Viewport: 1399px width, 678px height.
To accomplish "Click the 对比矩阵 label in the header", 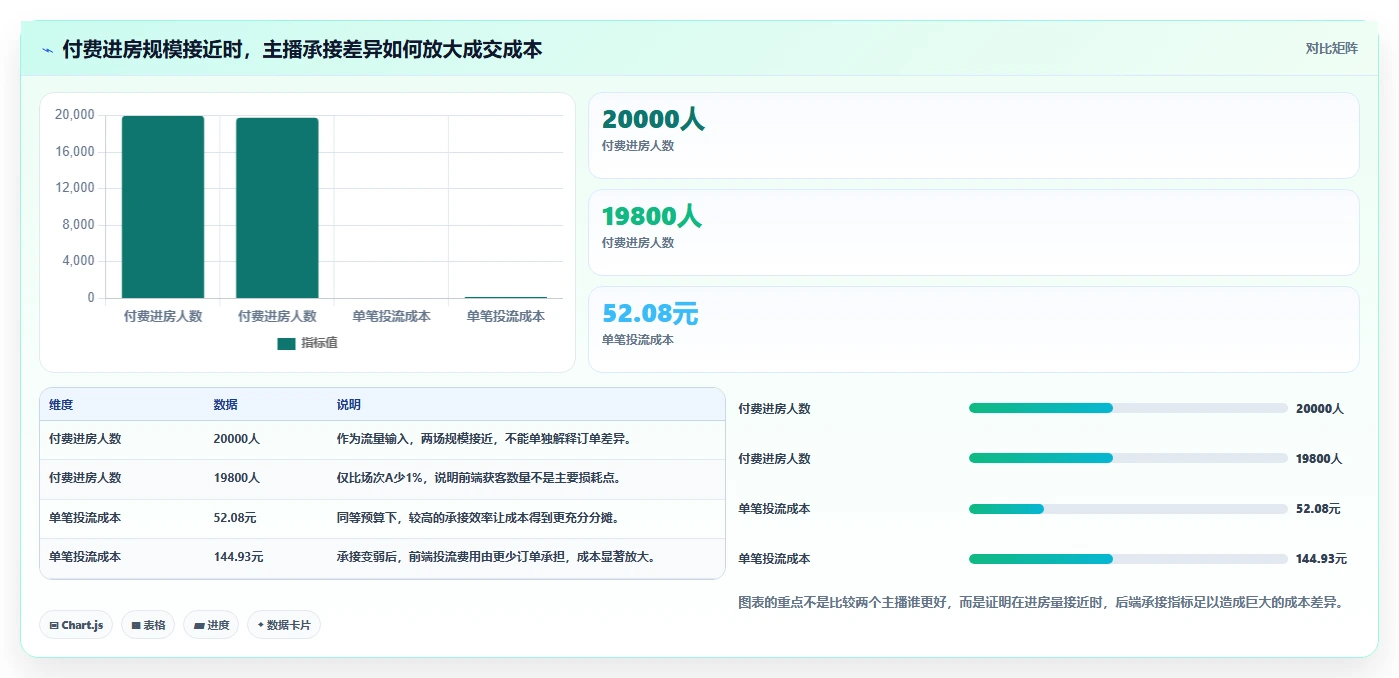I will pos(1331,48).
